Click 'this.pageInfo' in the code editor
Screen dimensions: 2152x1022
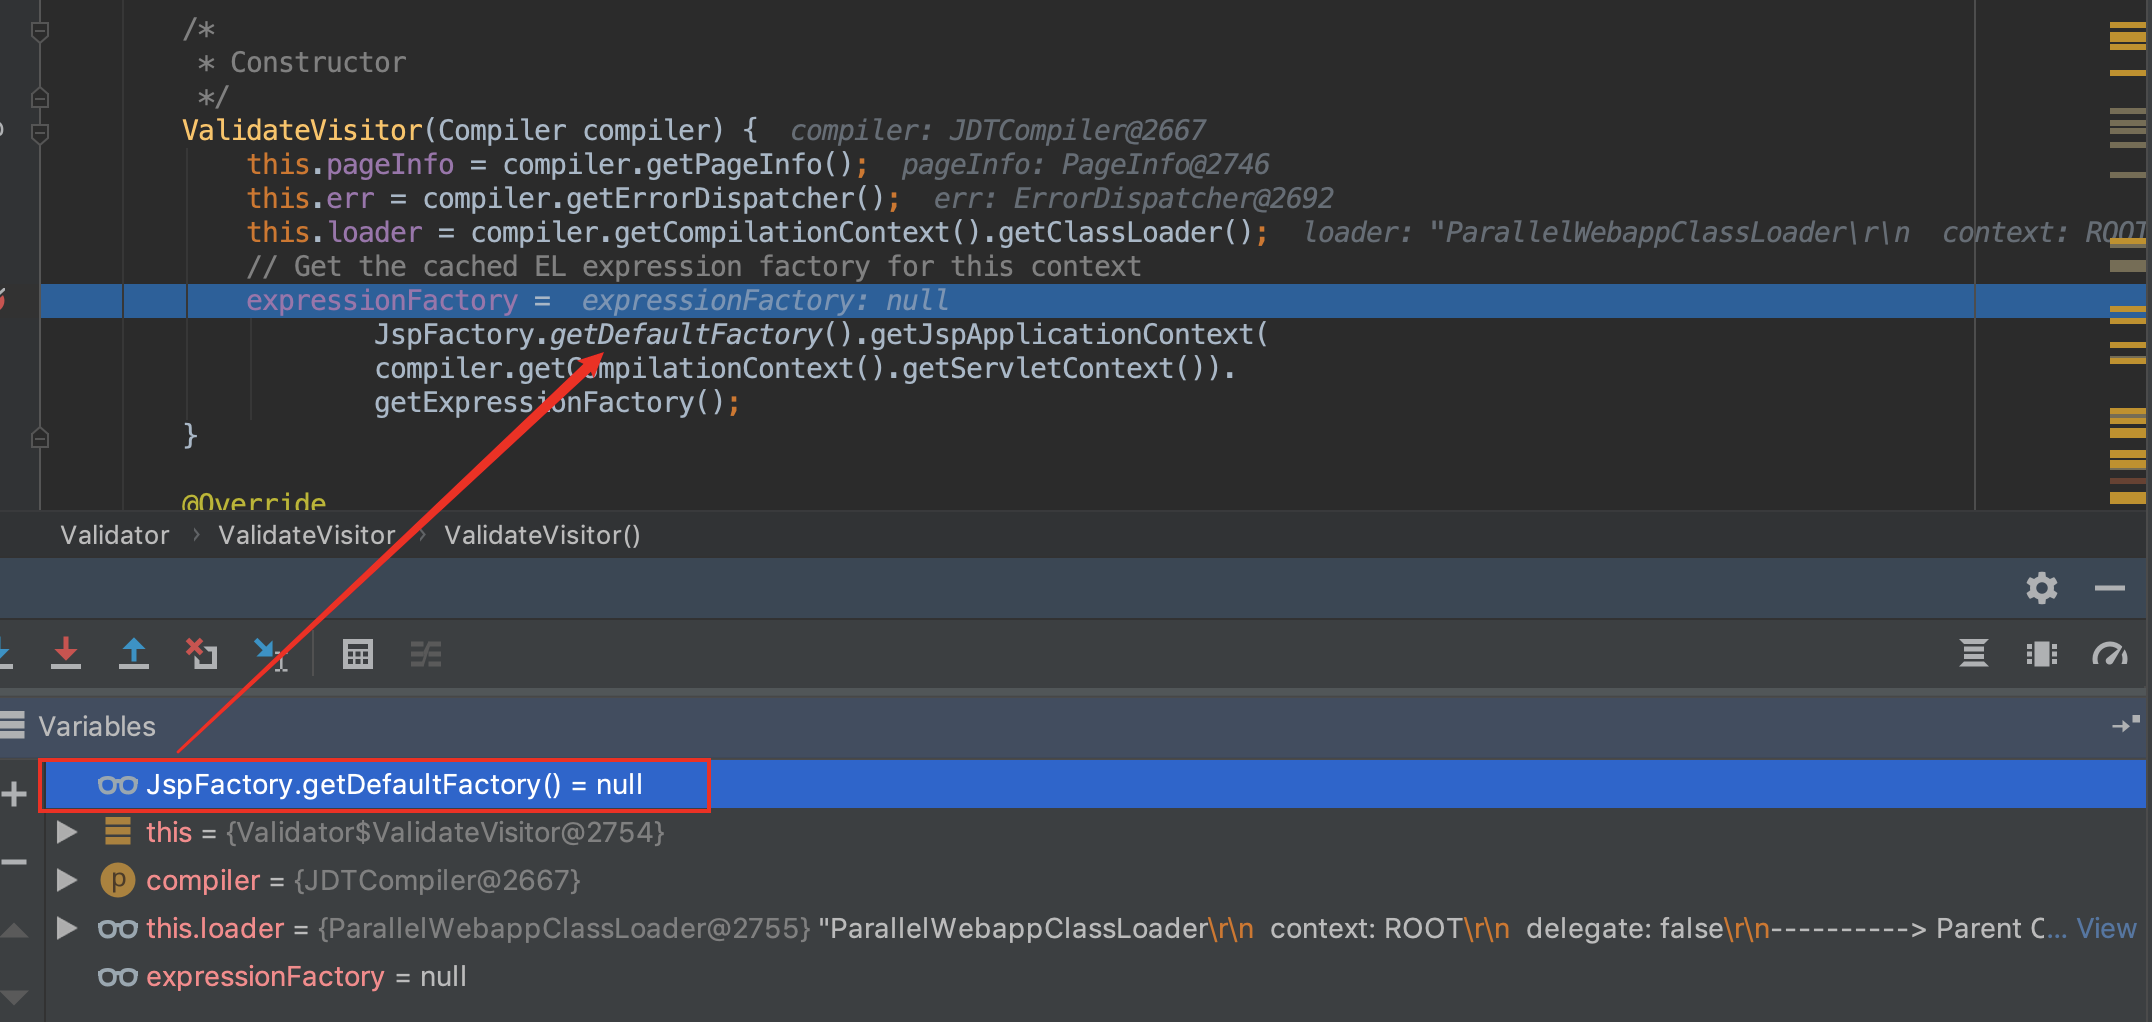click(350, 165)
